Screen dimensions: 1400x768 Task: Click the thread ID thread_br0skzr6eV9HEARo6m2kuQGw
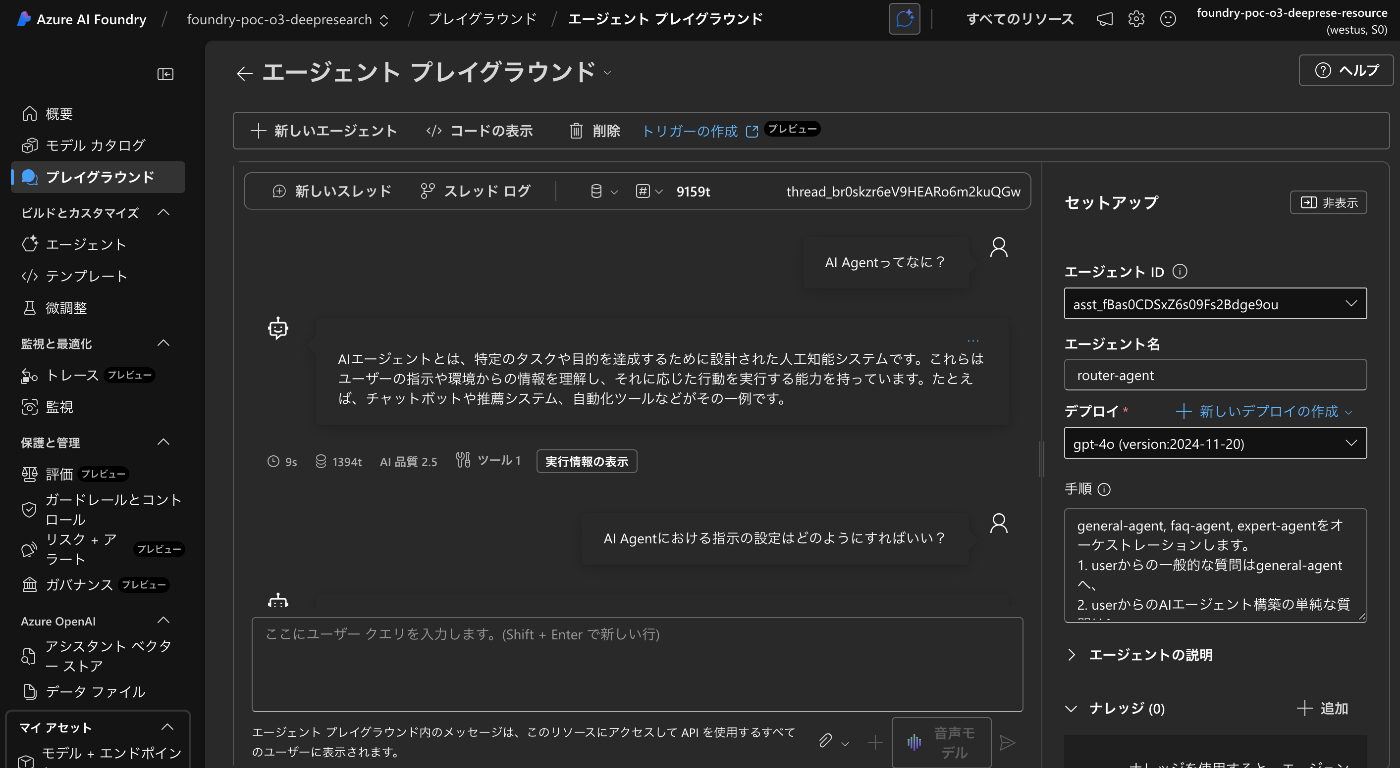[904, 191]
